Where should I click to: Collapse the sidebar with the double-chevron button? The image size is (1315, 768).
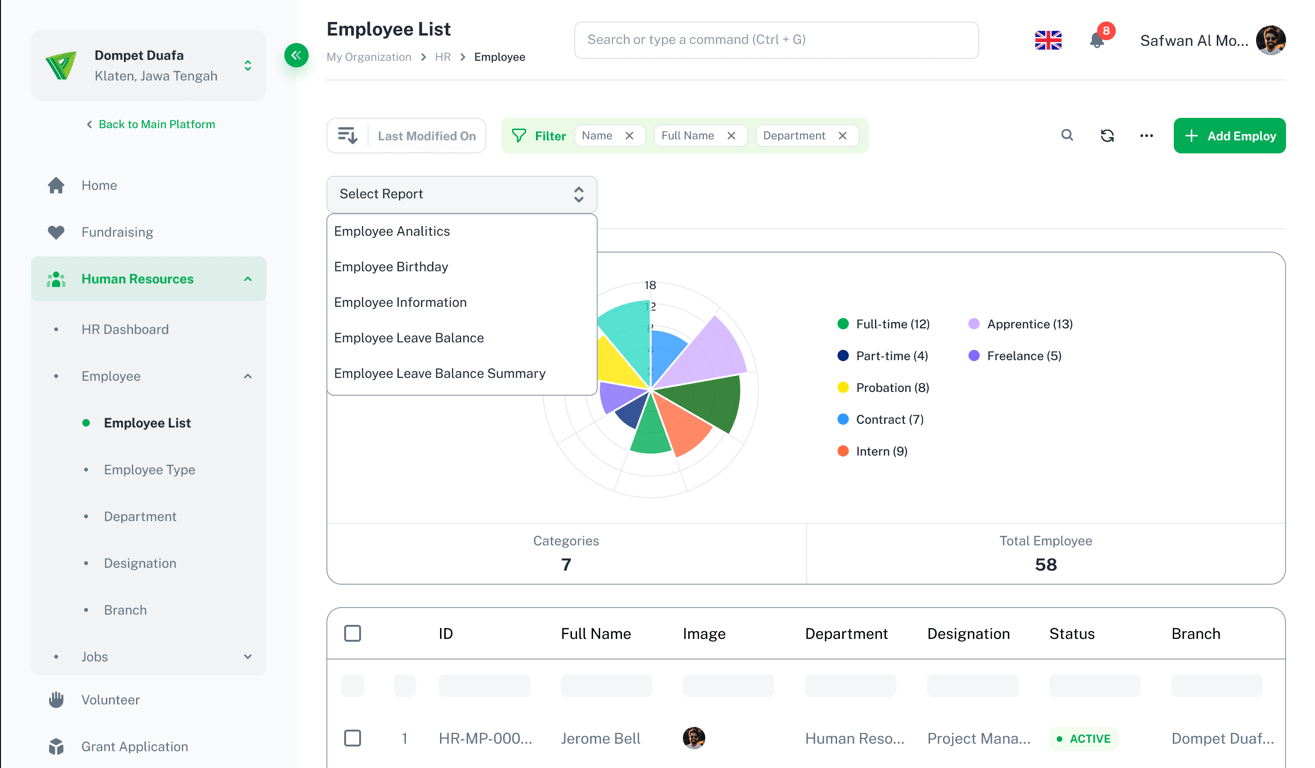[296, 55]
